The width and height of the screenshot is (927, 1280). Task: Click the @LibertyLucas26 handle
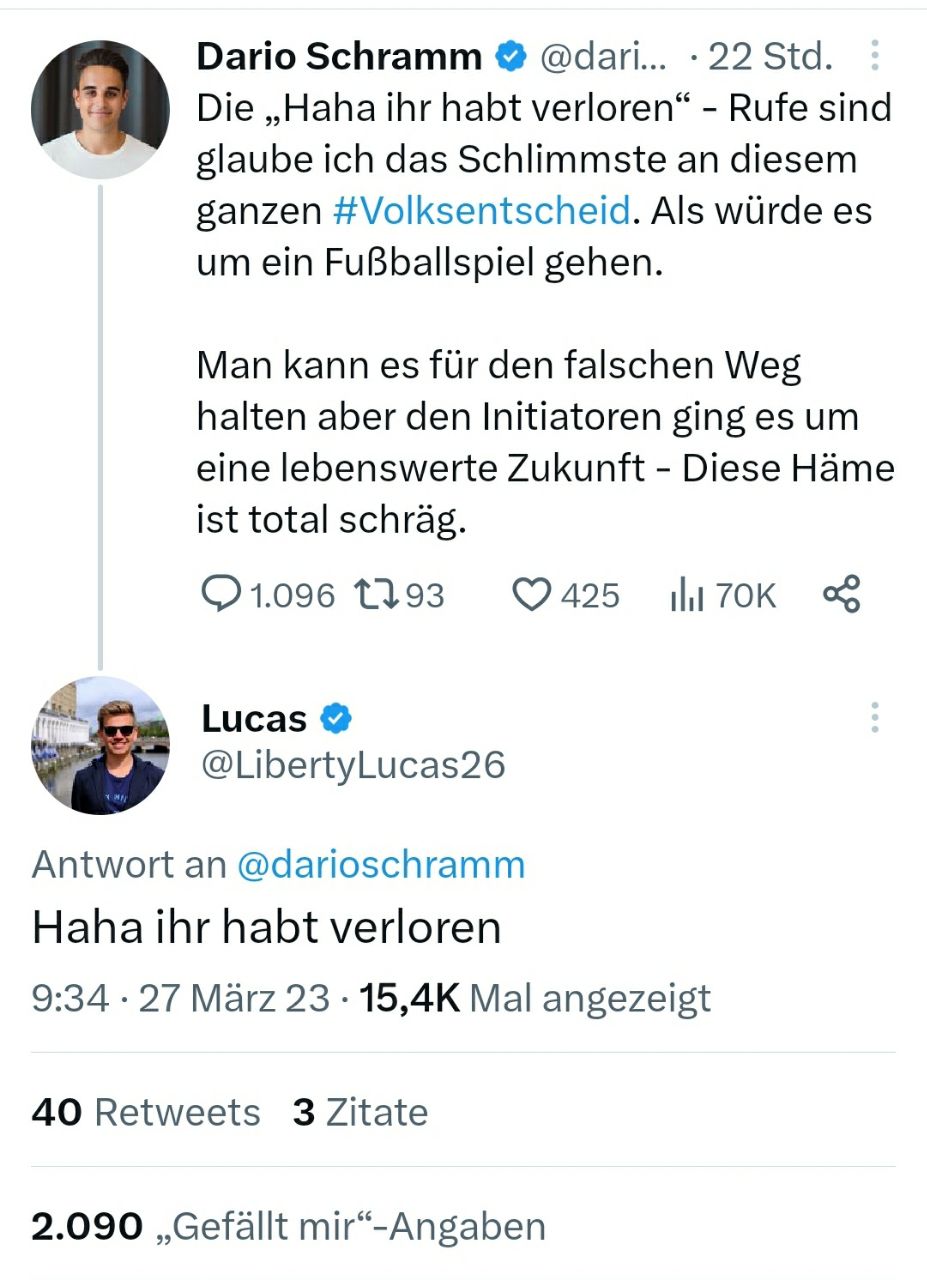coord(353,765)
